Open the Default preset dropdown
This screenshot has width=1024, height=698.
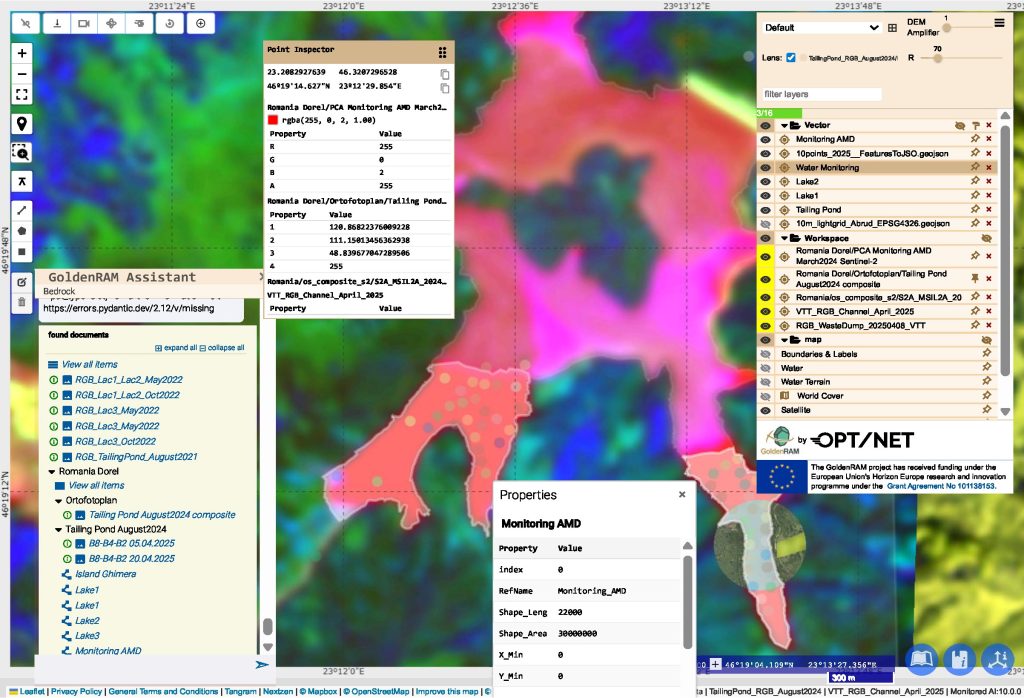[821, 28]
